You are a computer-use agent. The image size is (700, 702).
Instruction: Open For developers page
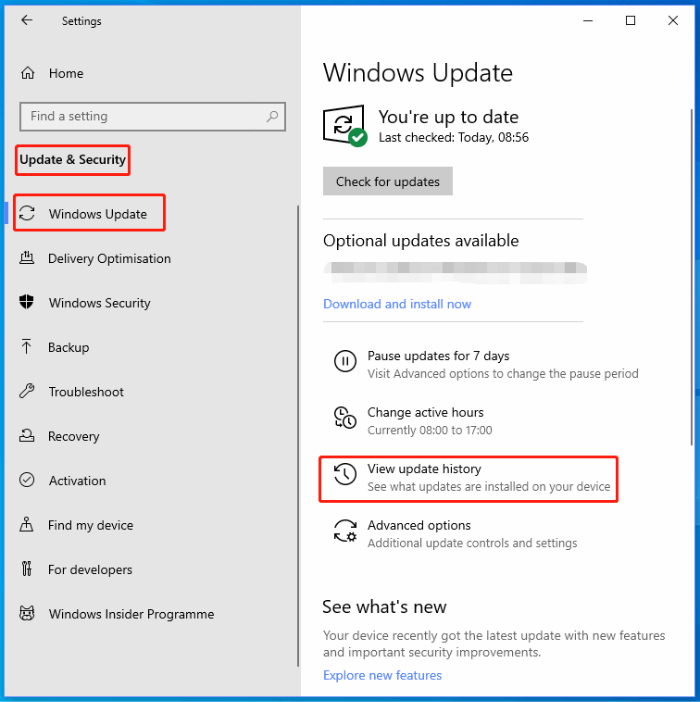[90, 569]
